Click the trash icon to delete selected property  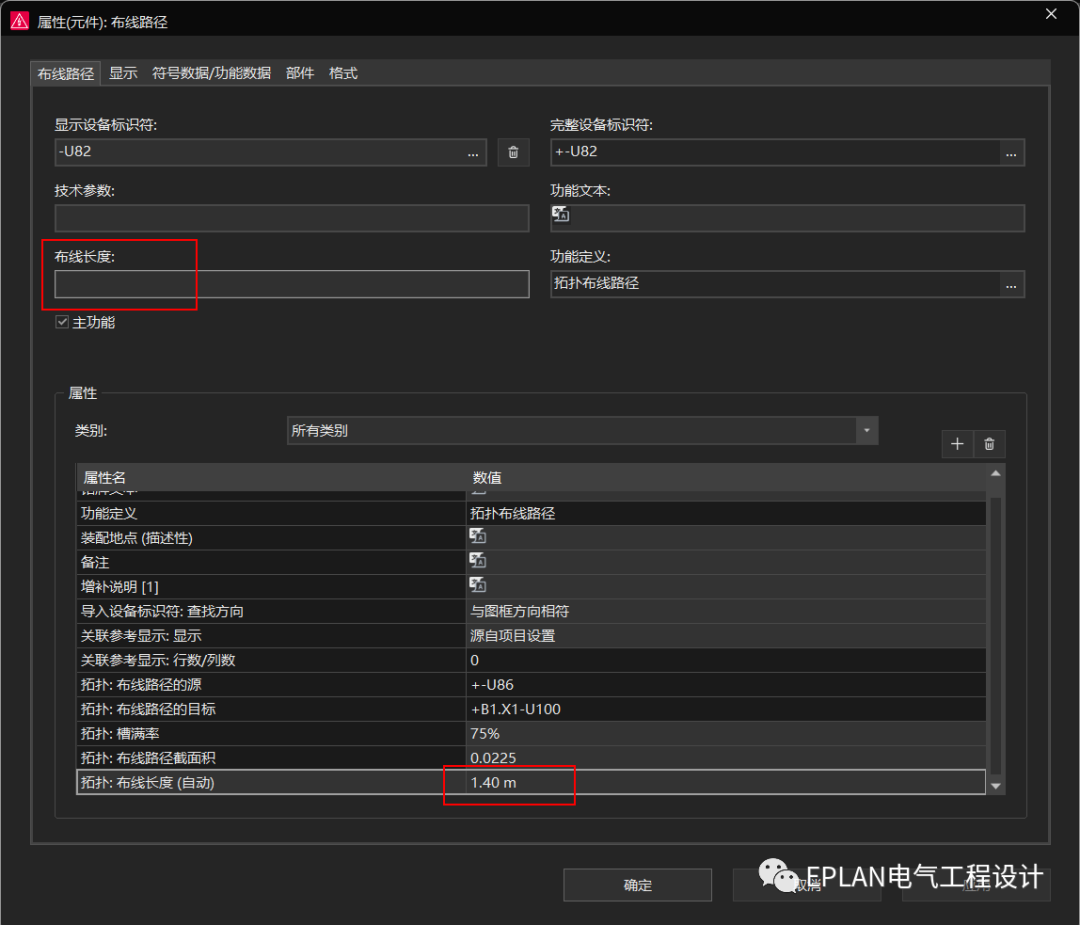tap(989, 443)
